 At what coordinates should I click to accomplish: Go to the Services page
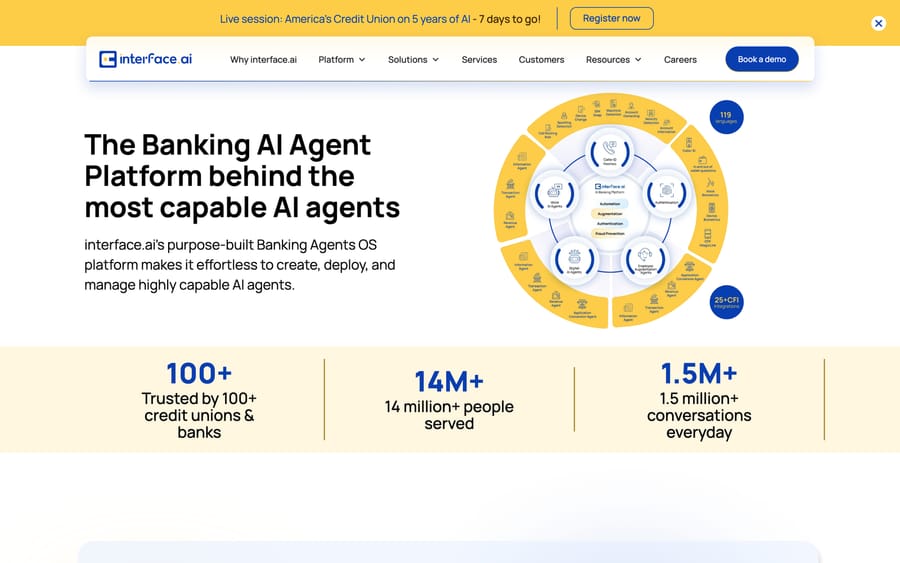coord(479,60)
